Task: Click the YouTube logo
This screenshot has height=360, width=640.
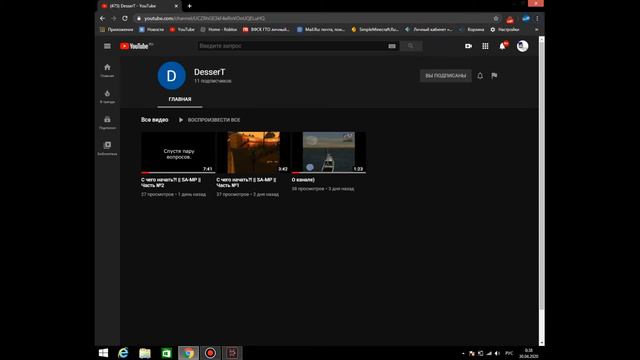Action: coord(134,46)
